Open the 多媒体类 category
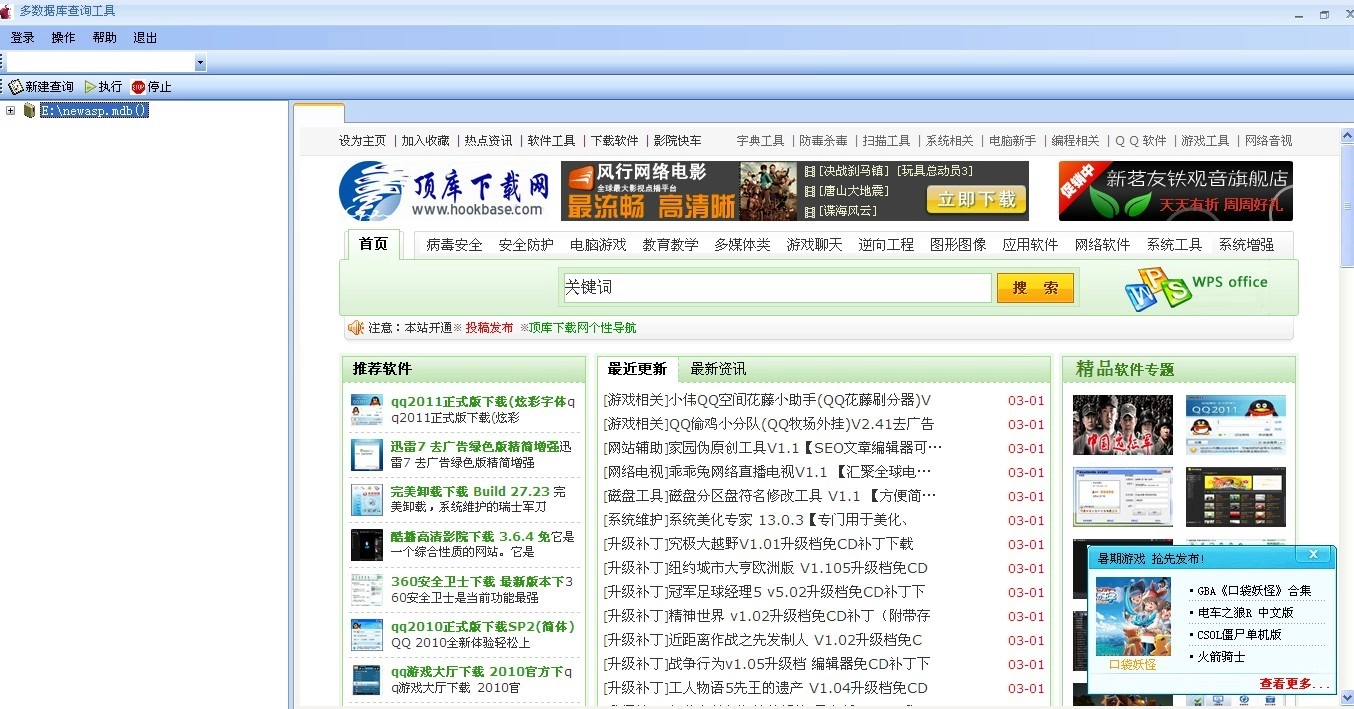 click(x=742, y=245)
